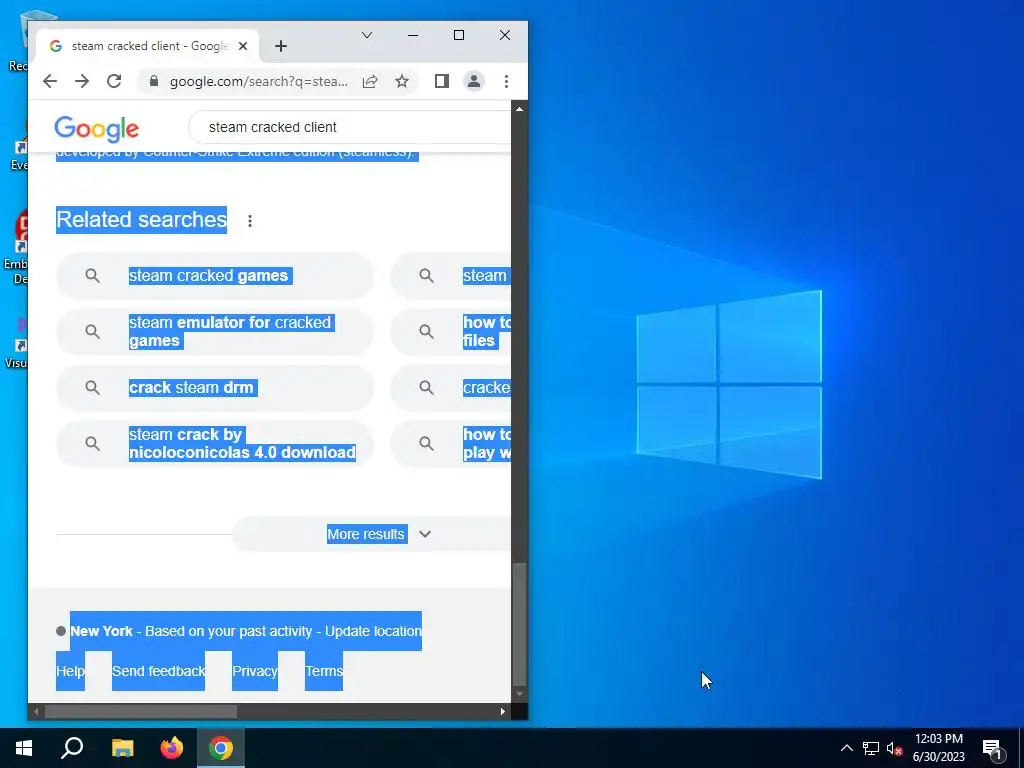Open Chrome's side panel icon
1024x768 pixels.
[x=441, y=81]
